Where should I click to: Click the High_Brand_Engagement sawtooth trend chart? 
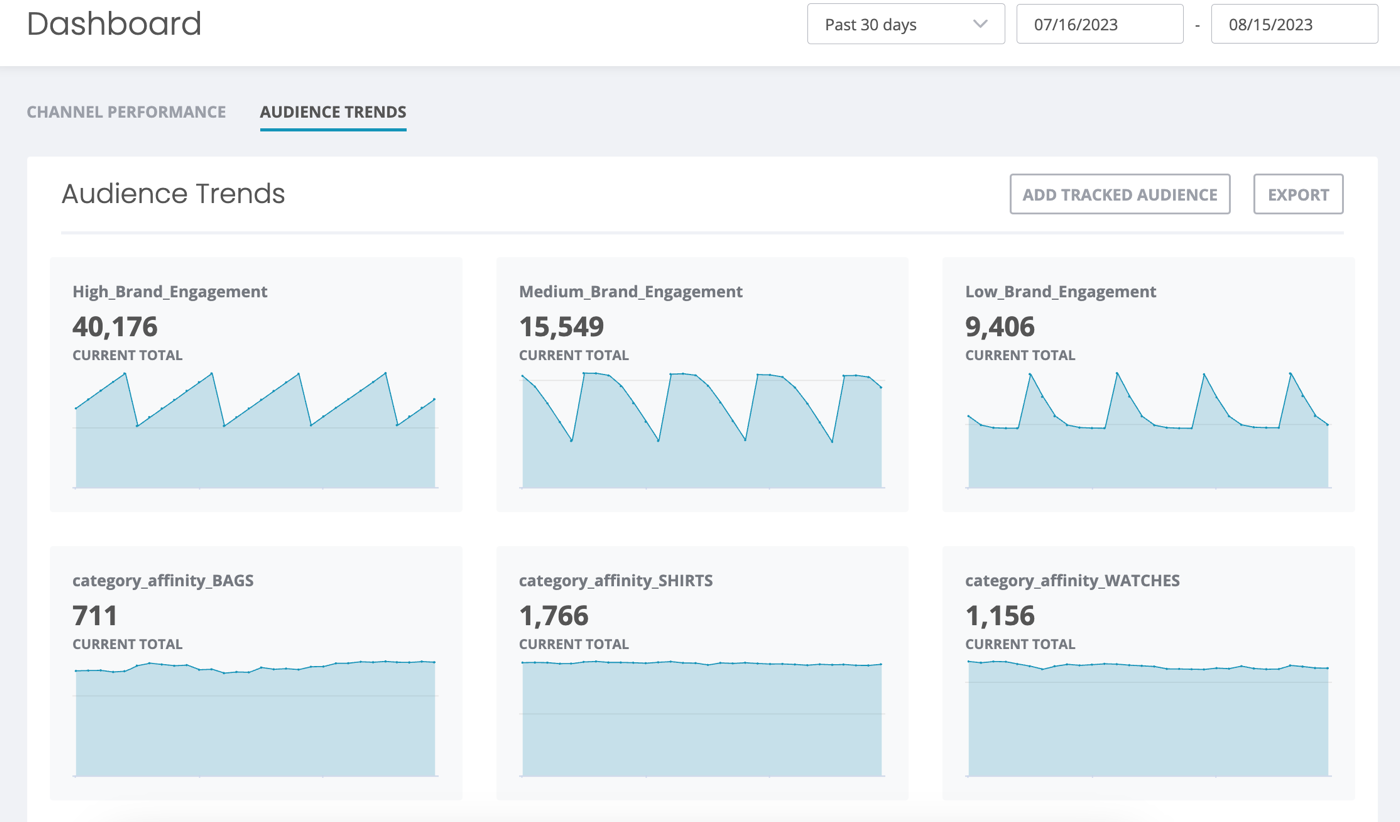256,440
